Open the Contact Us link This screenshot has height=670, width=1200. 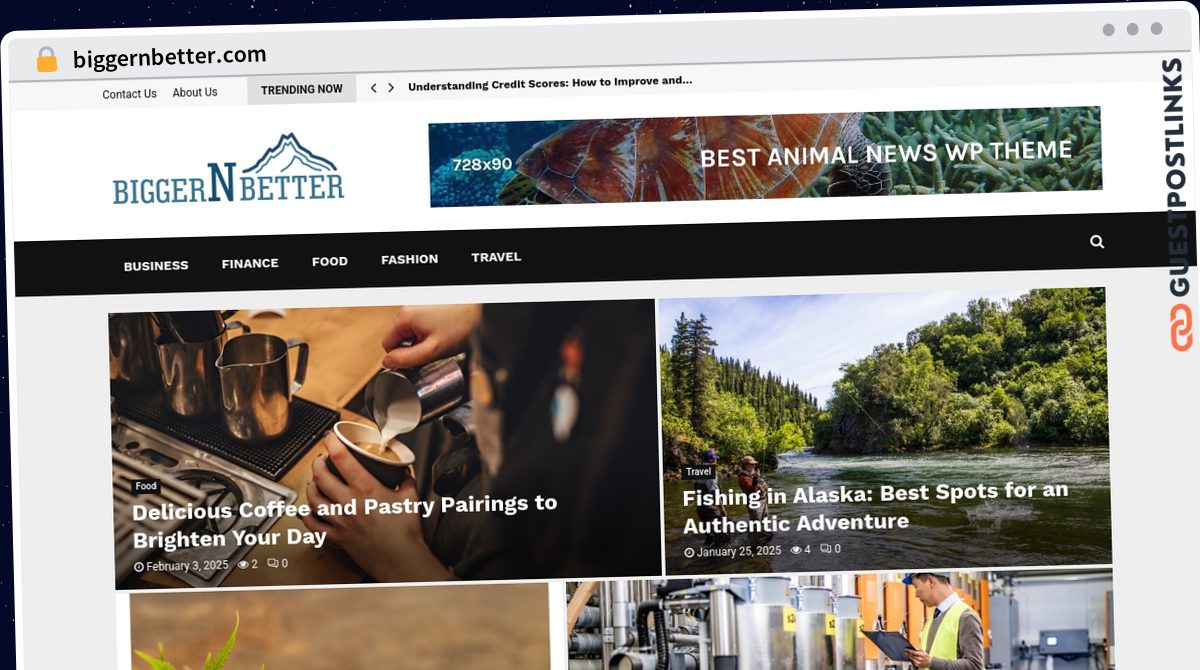tap(129, 94)
